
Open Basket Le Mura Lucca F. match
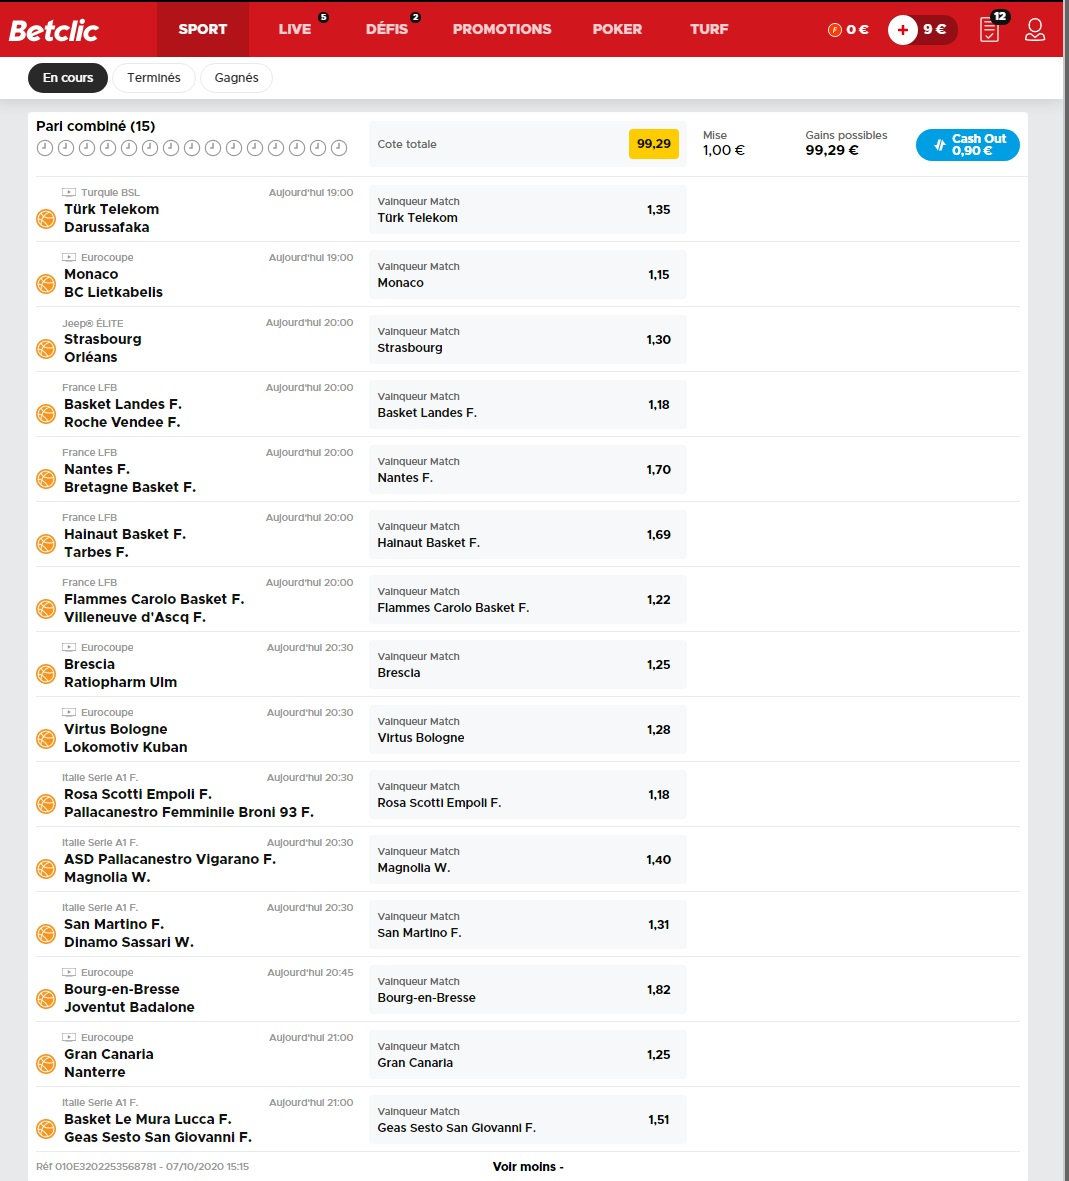[x=157, y=1128]
